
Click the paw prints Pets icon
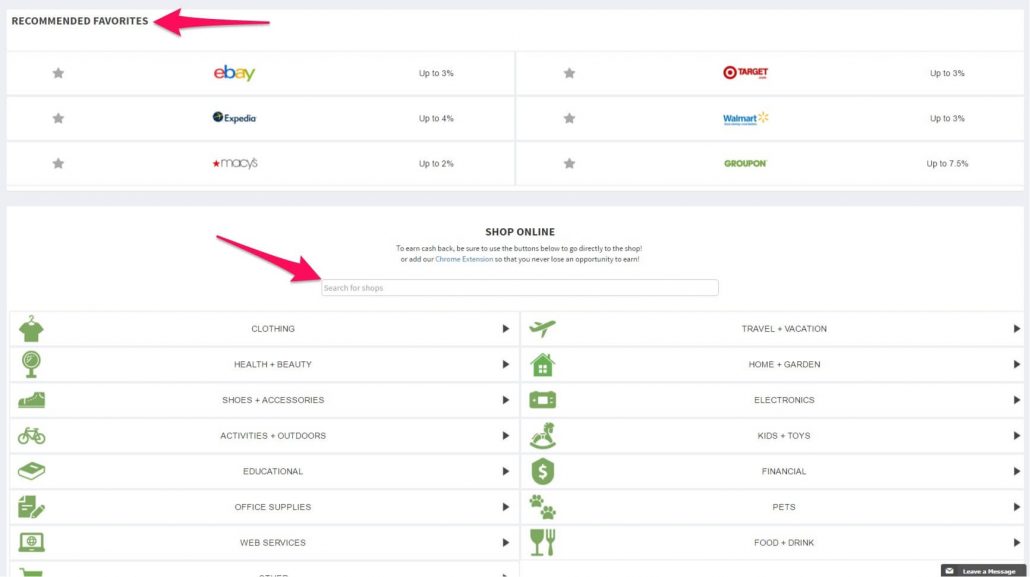click(x=542, y=507)
